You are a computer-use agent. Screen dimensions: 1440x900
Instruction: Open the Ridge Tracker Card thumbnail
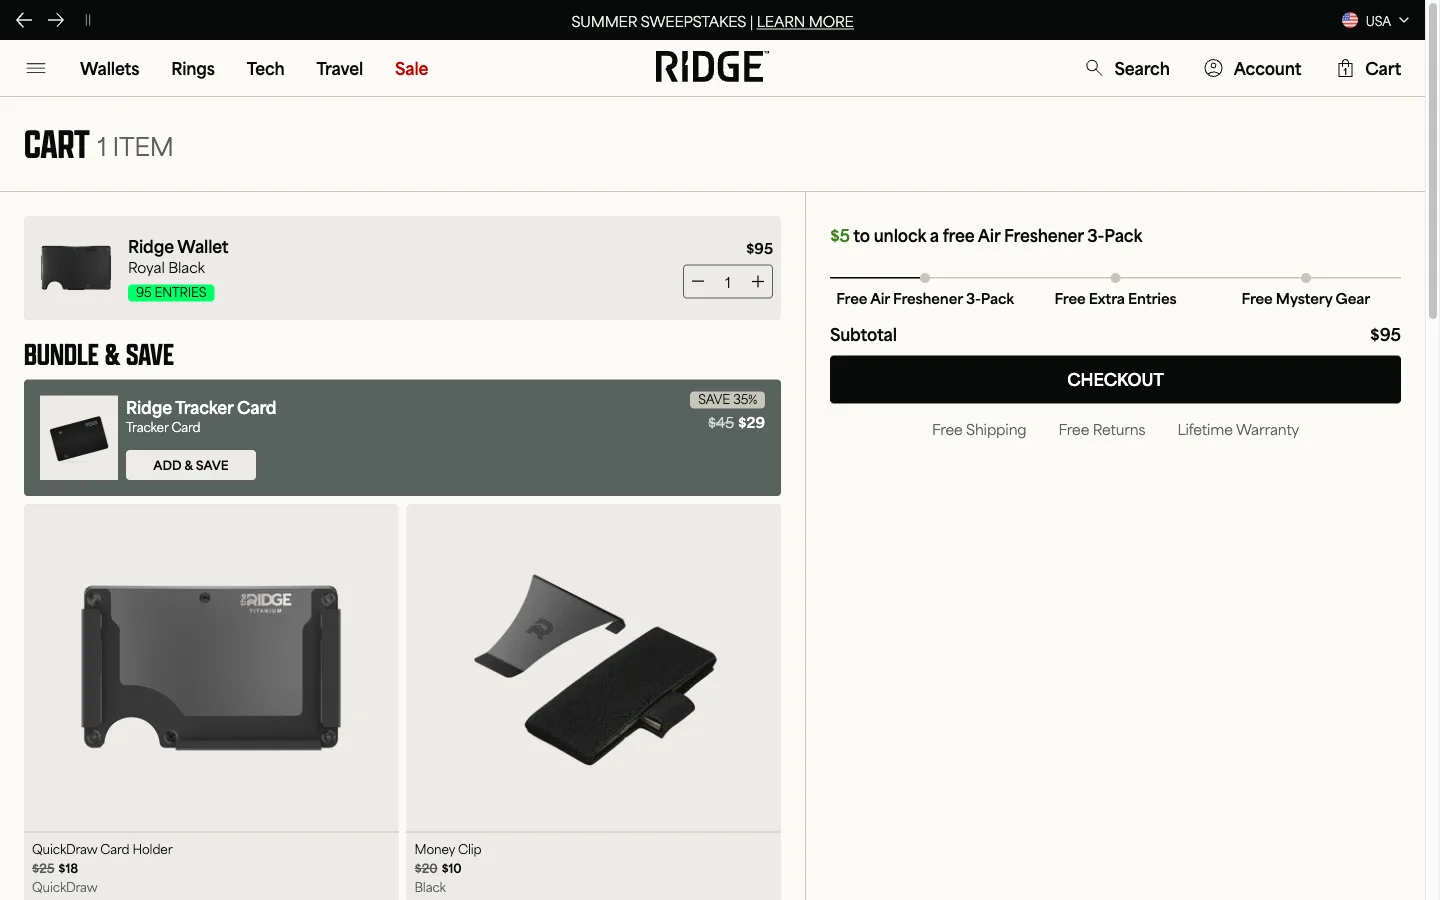(x=79, y=438)
